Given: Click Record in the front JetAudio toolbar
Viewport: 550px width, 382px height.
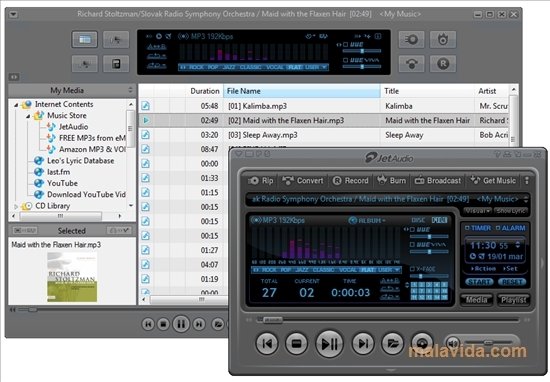Looking at the screenshot, I should (350, 181).
